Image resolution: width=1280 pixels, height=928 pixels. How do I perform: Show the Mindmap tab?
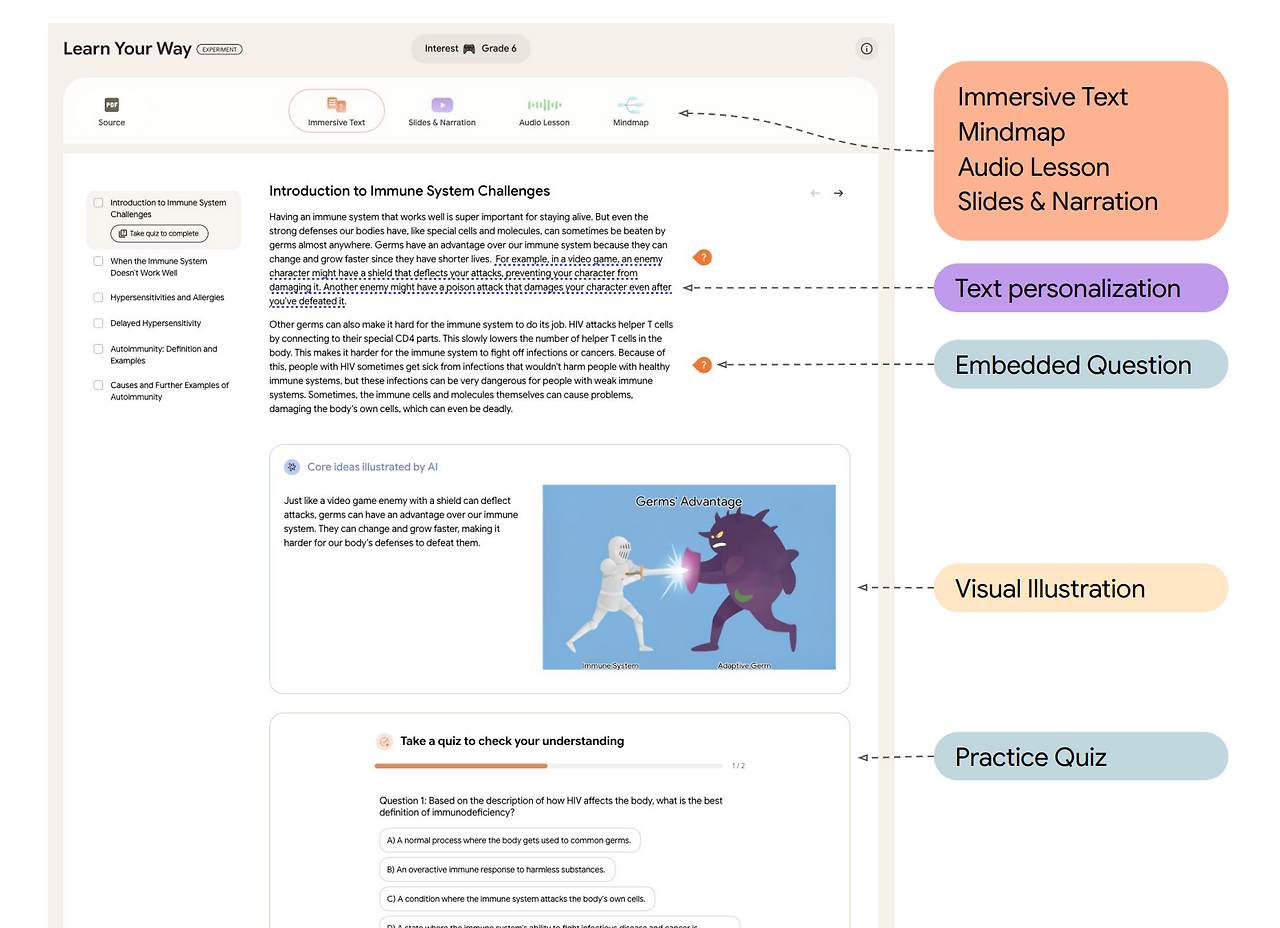point(631,112)
